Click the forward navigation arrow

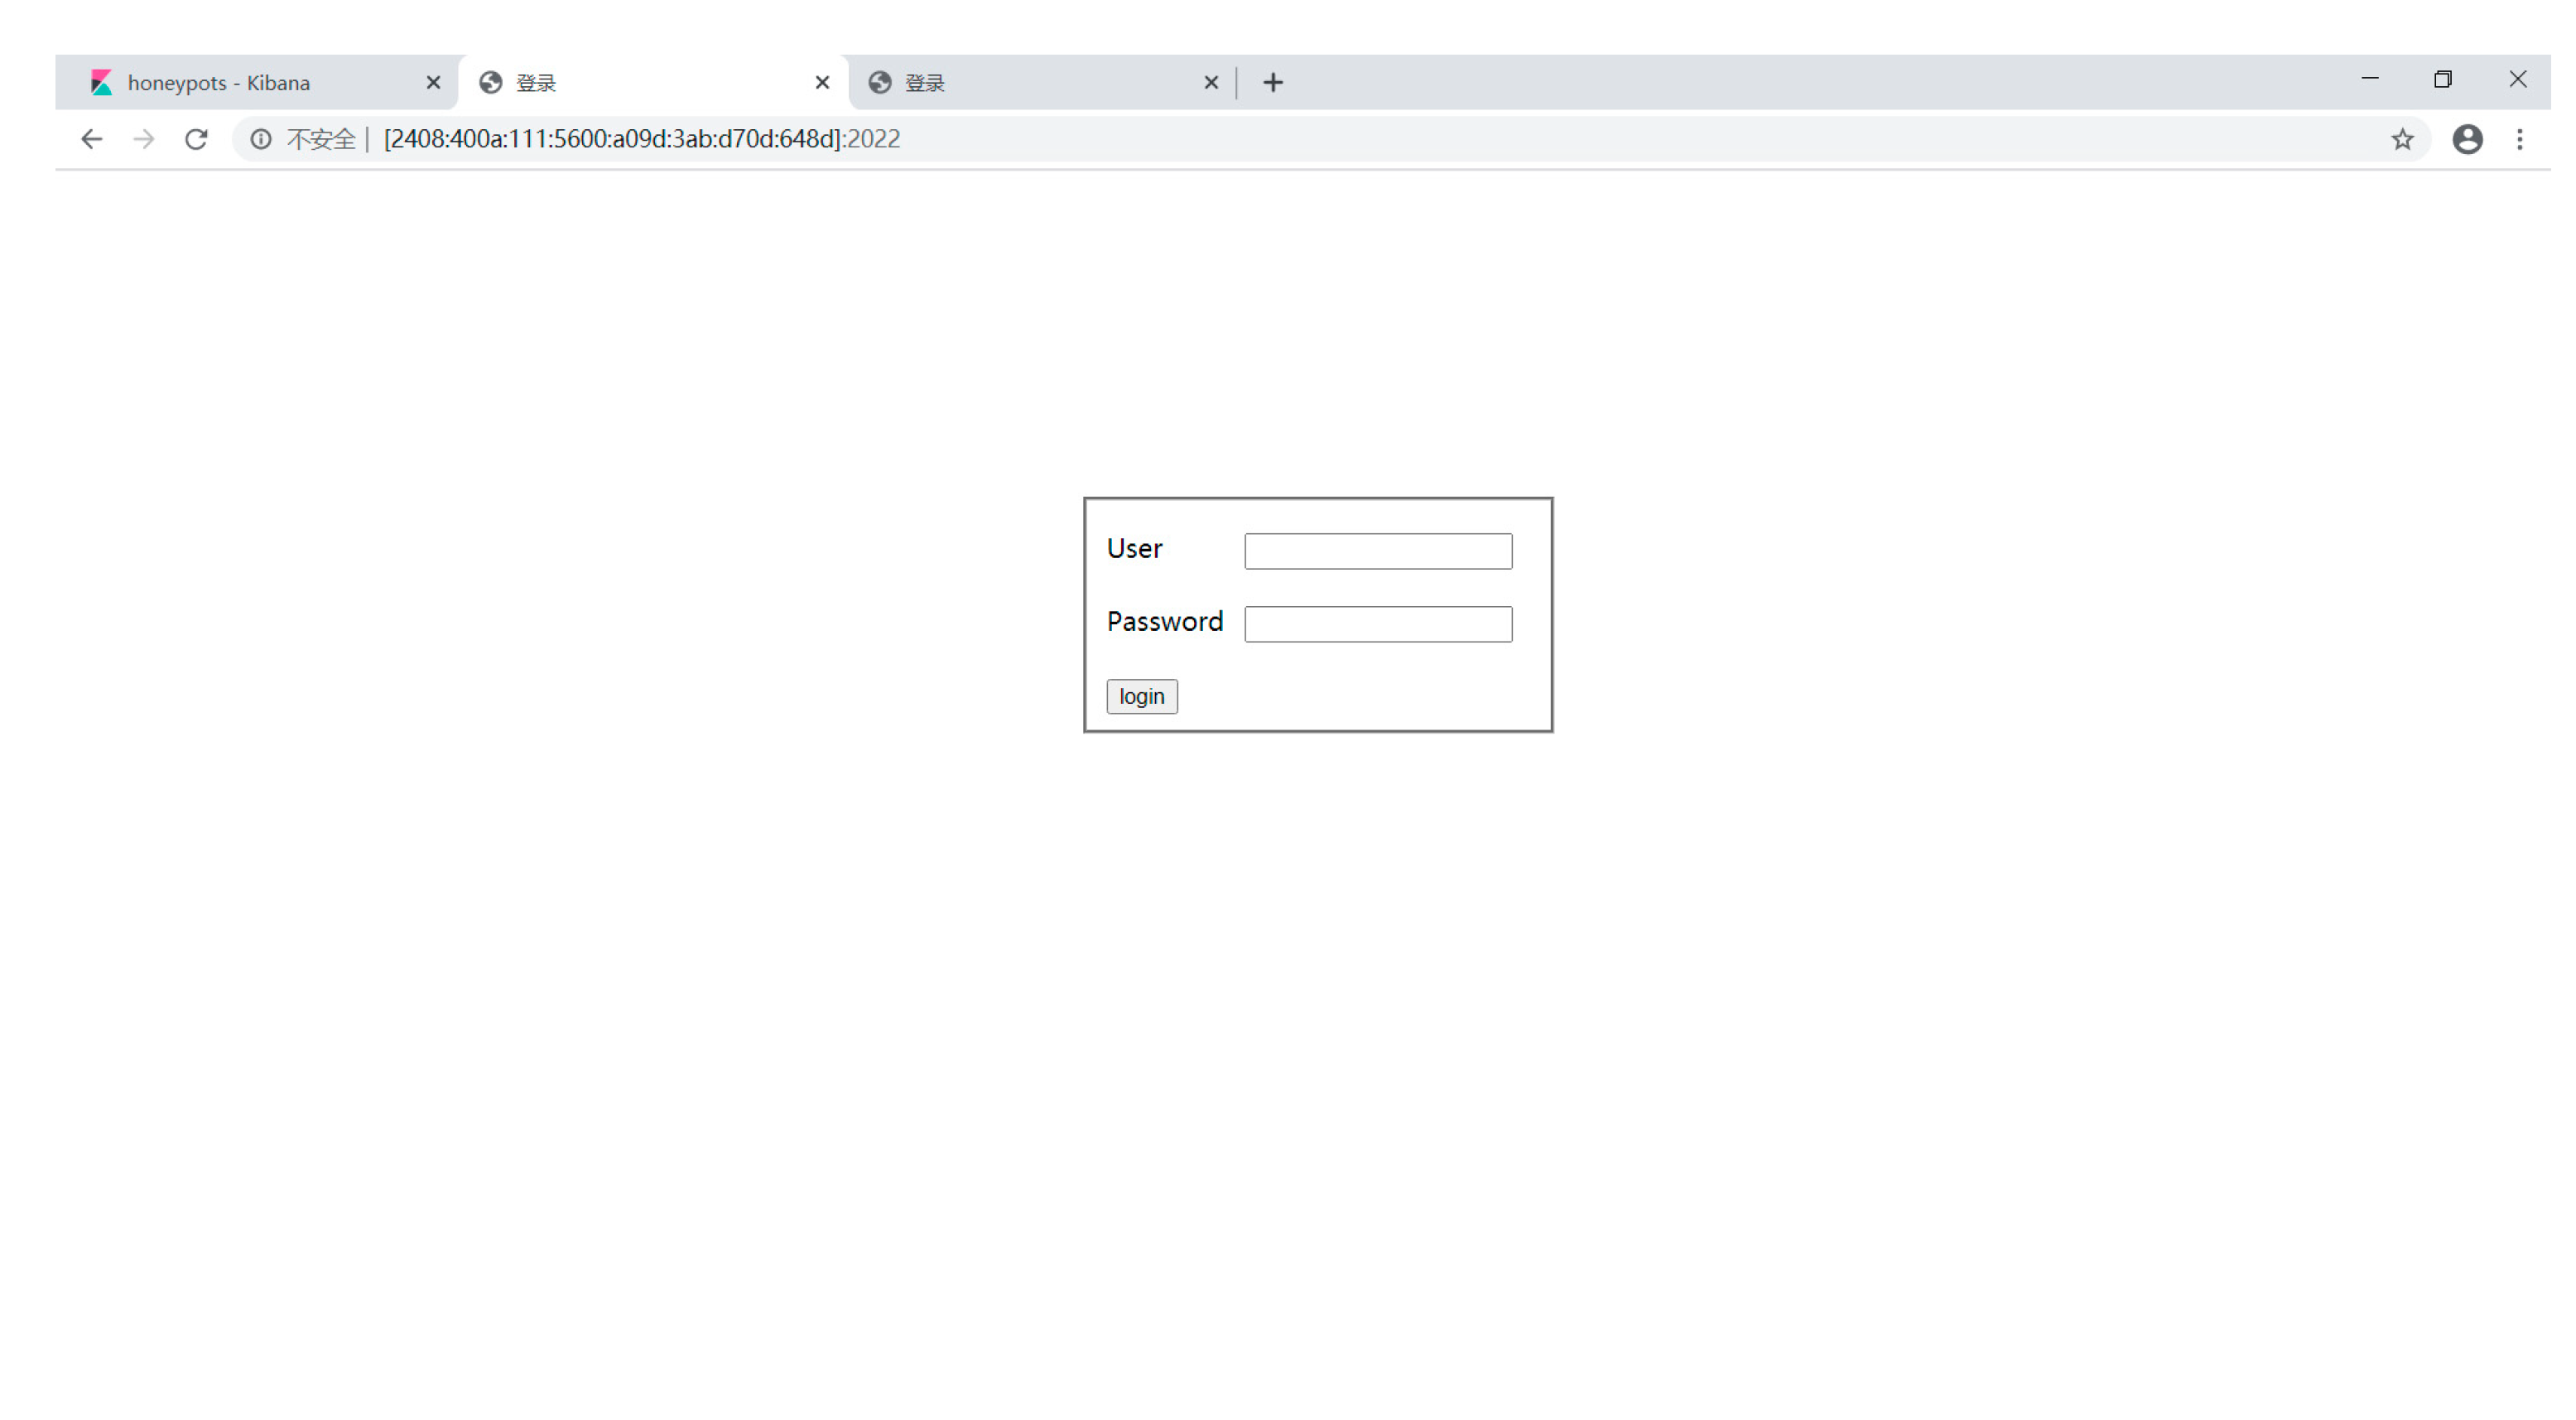tap(144, 139)
